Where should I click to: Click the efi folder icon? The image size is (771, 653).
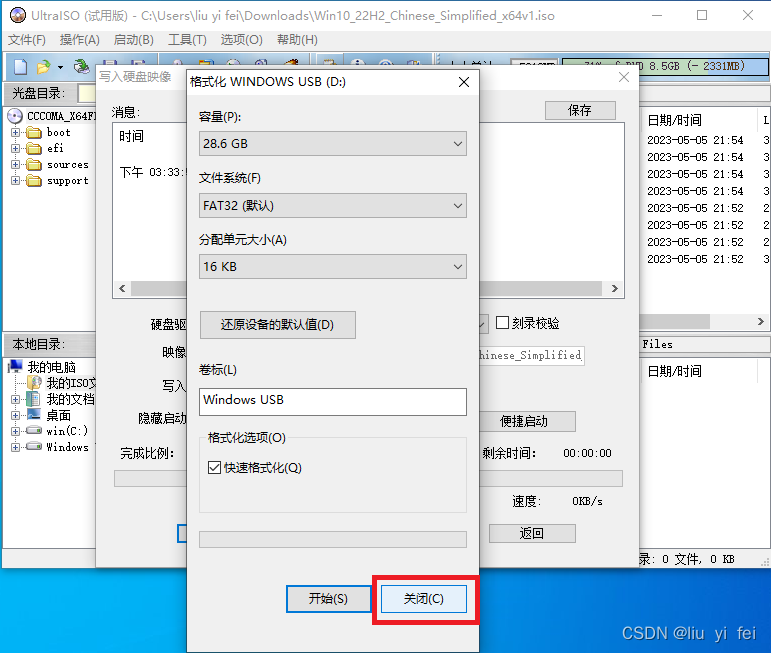(33, 148)
